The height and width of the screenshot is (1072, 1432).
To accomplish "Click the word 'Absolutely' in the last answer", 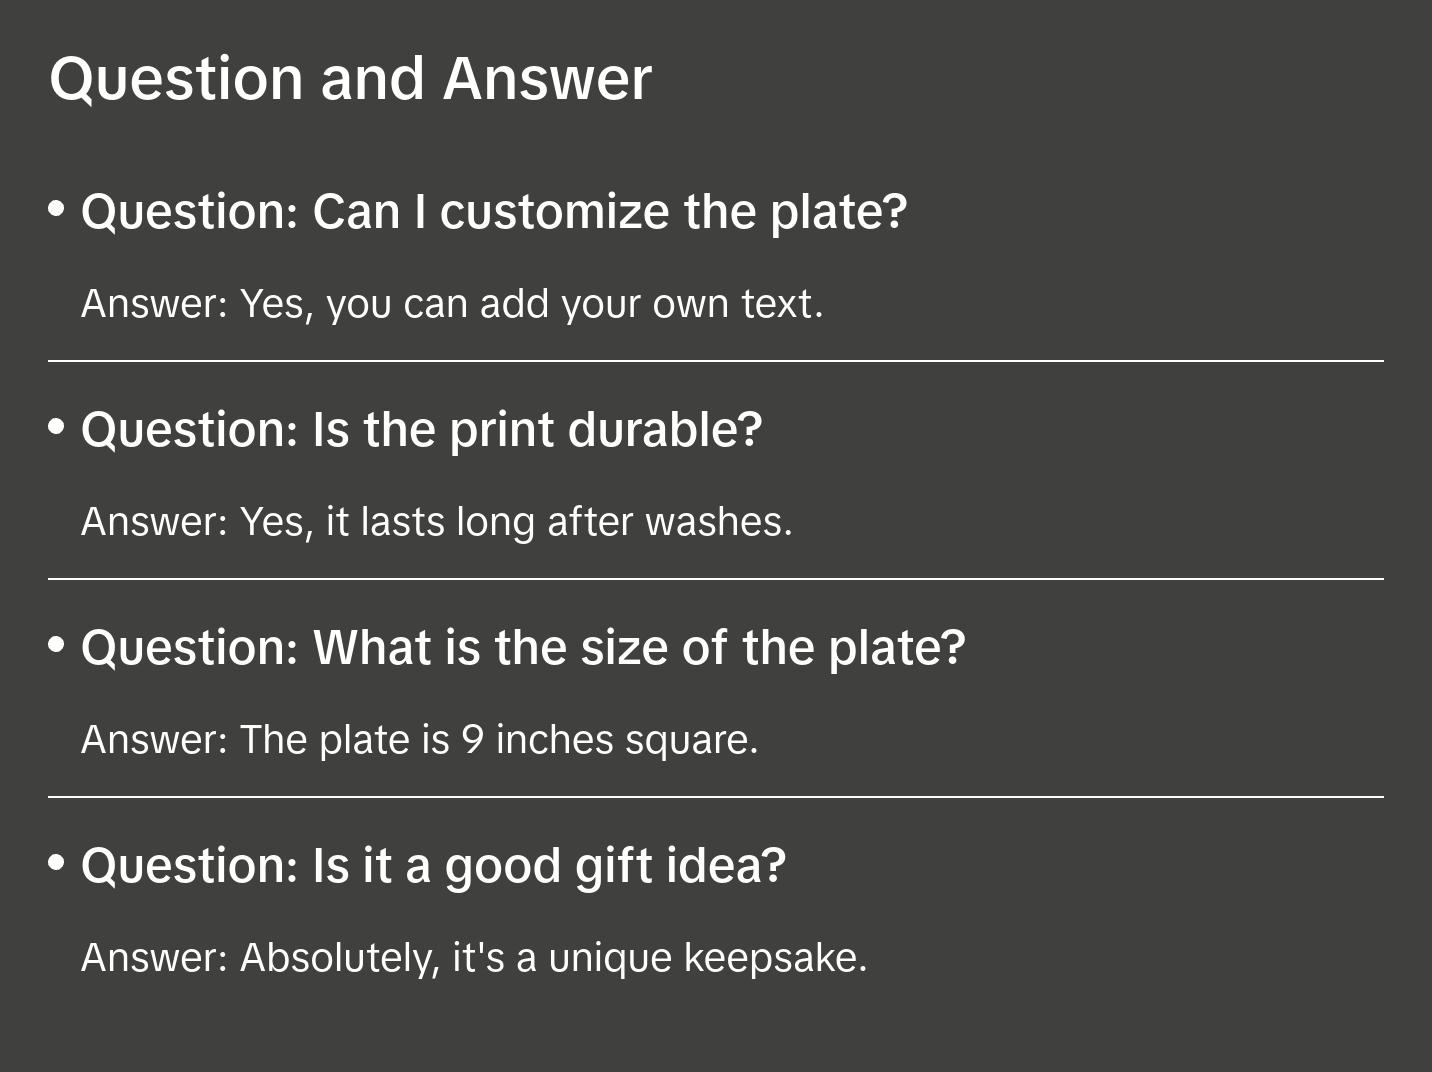I will (x=339, y=958).
